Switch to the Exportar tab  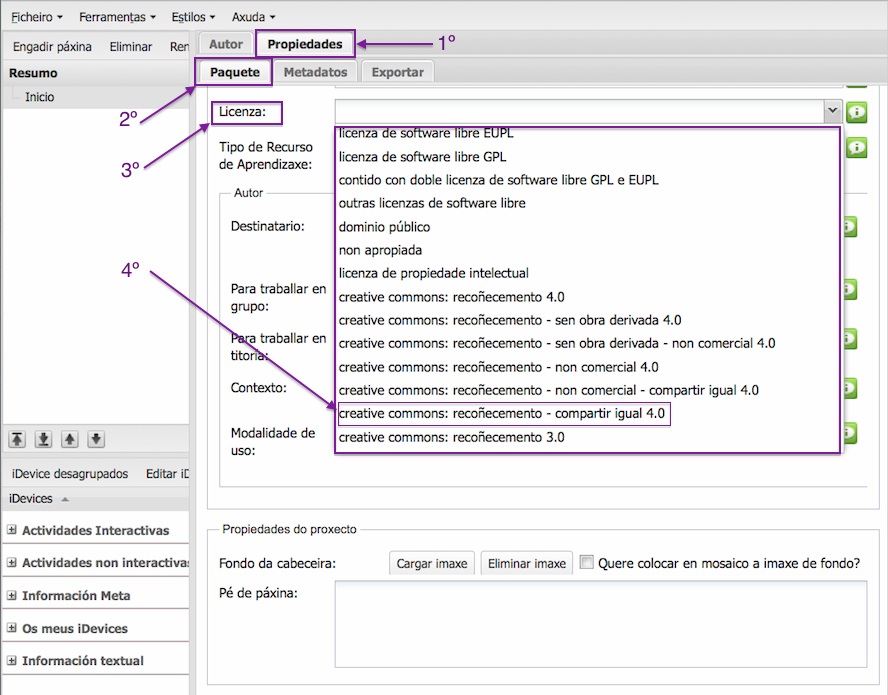coord(398,72)
